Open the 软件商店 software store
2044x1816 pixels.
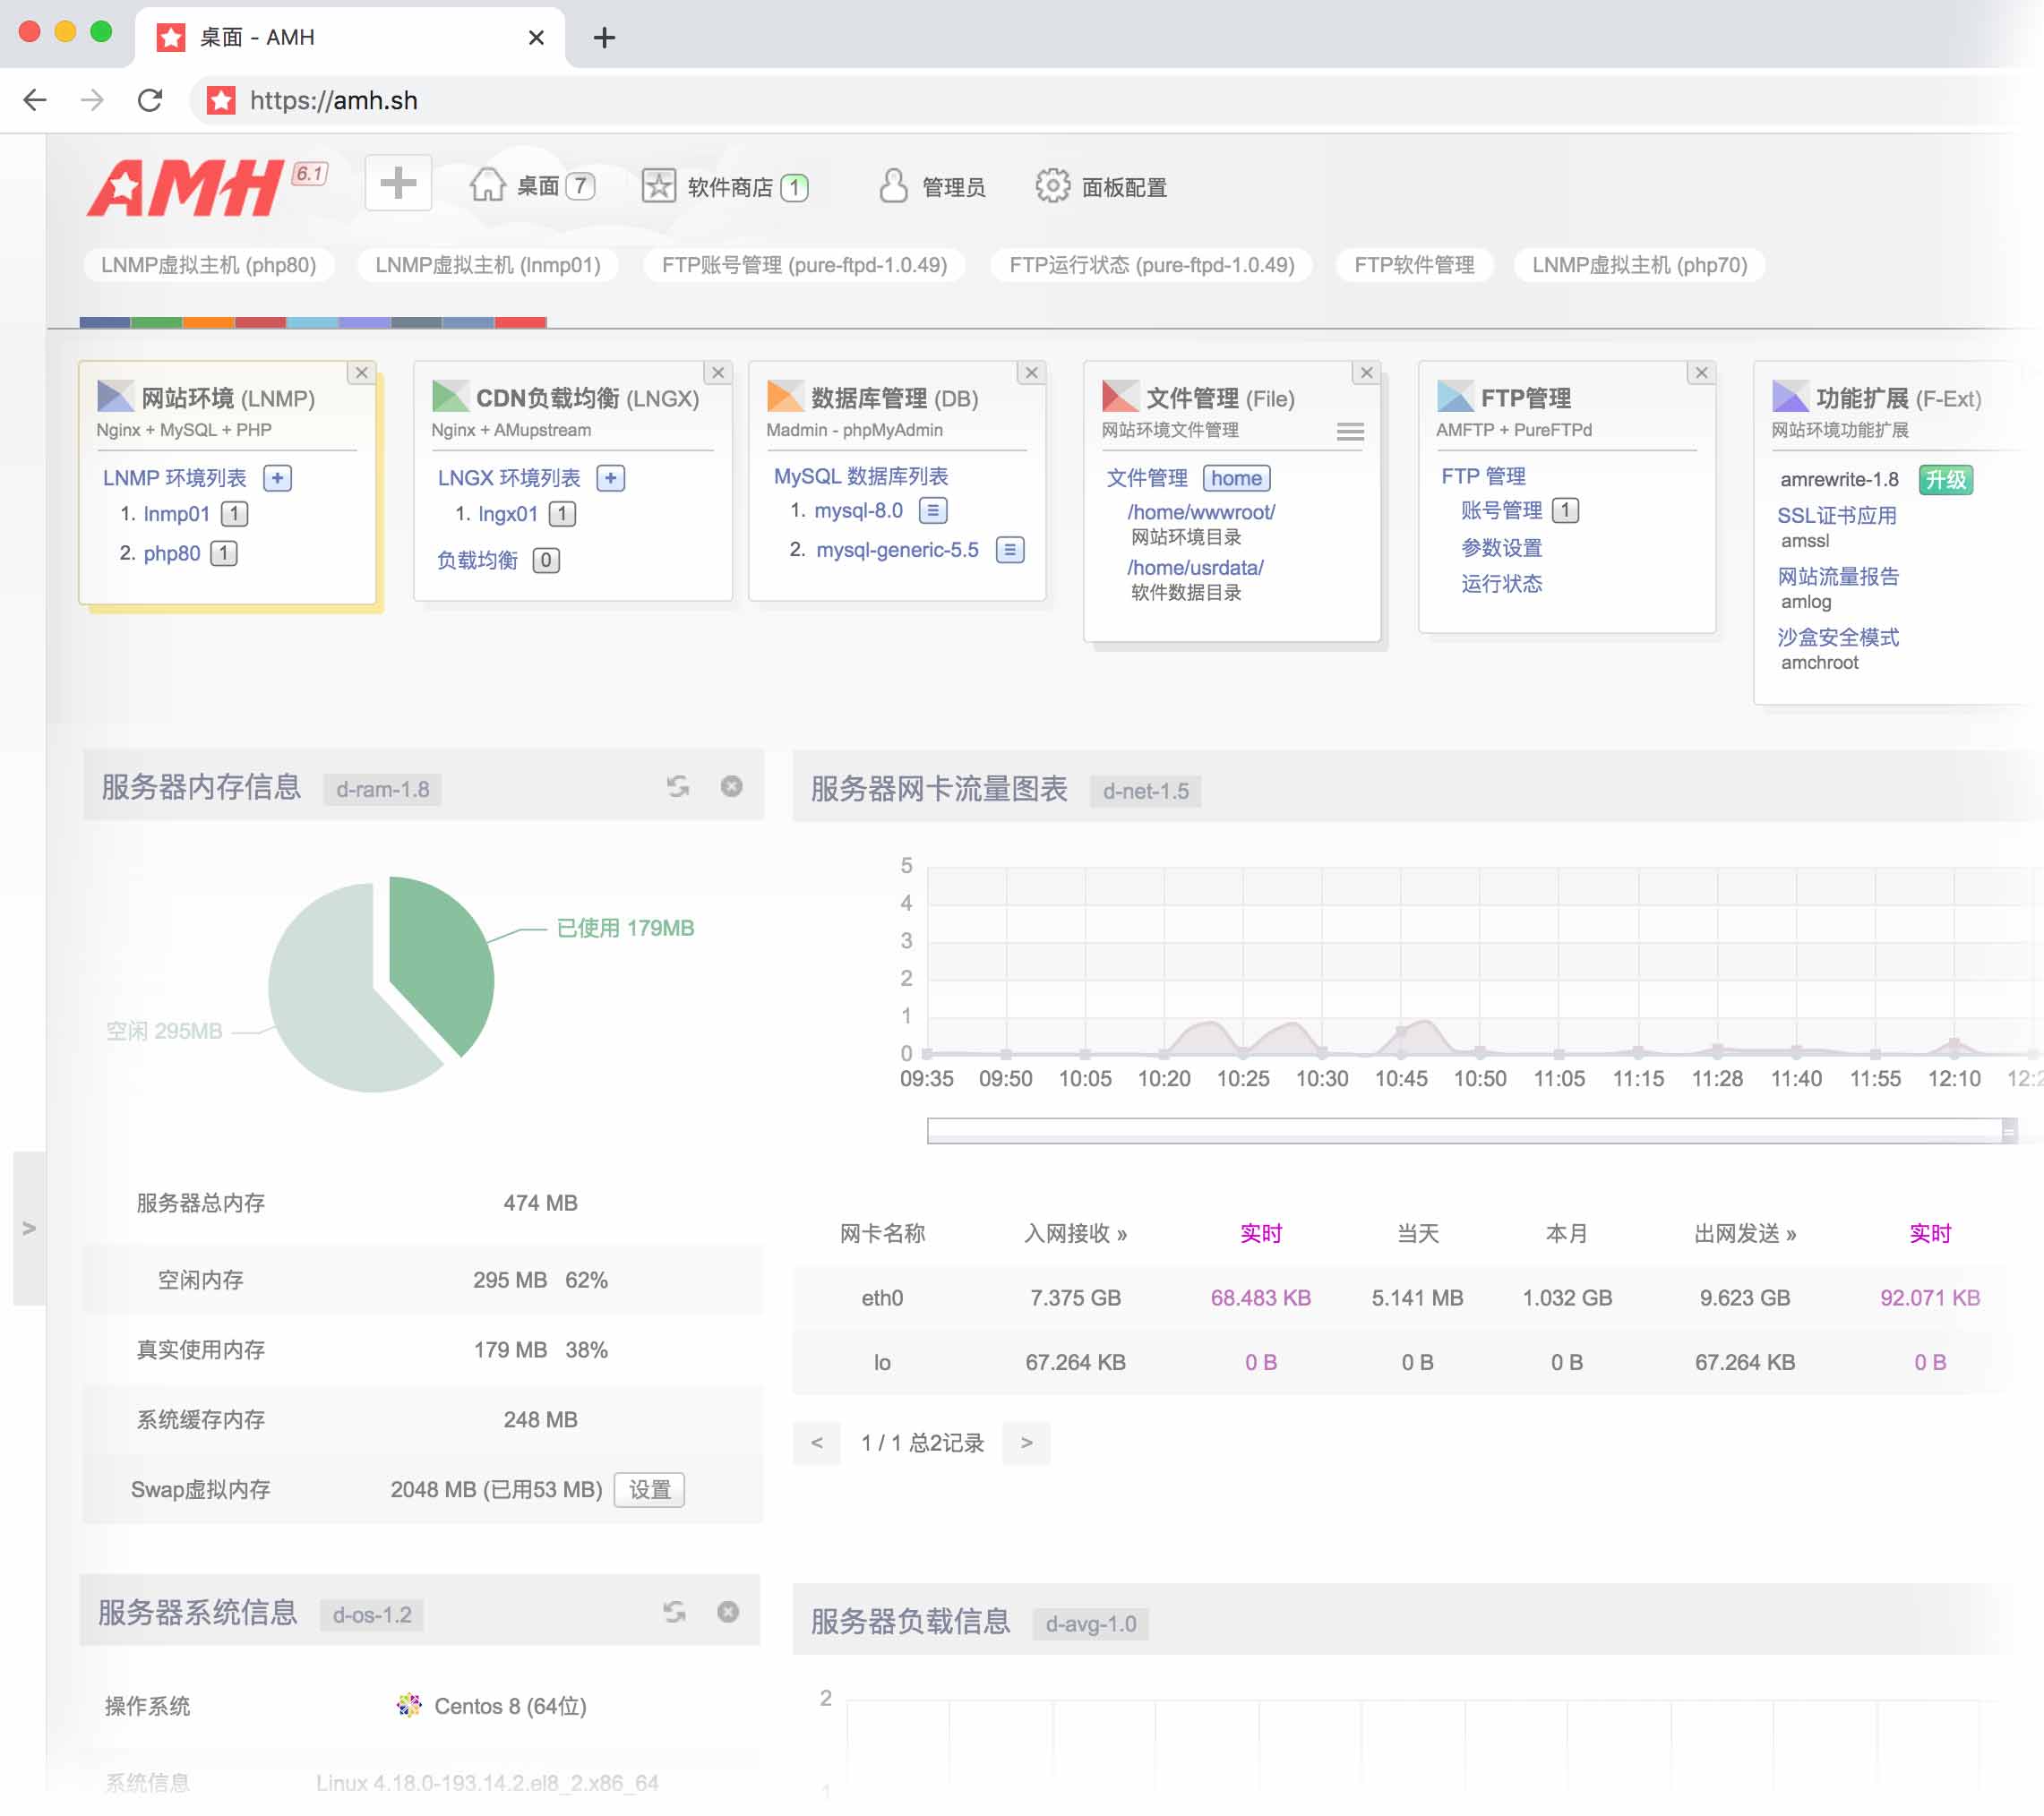point(725,186)
